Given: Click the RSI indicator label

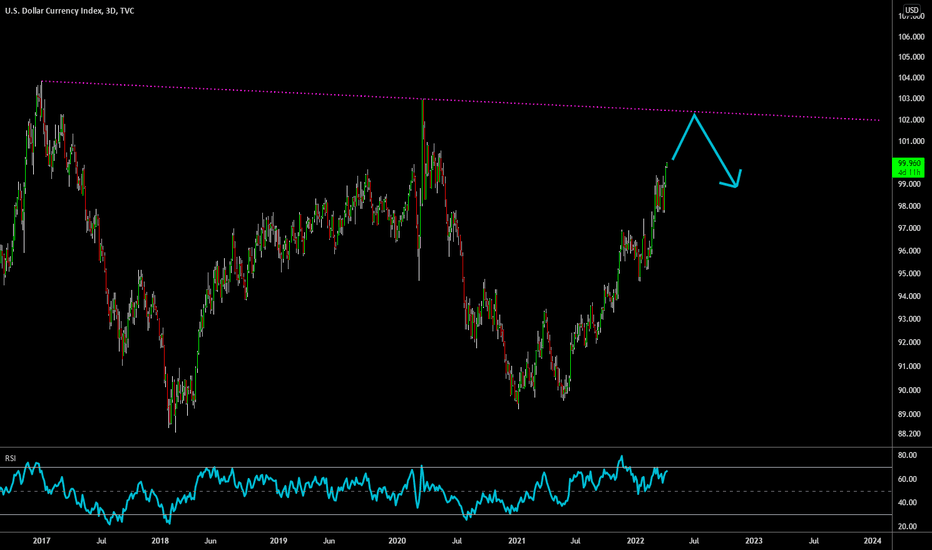Looking at the screenshot, I should [11, 458].
